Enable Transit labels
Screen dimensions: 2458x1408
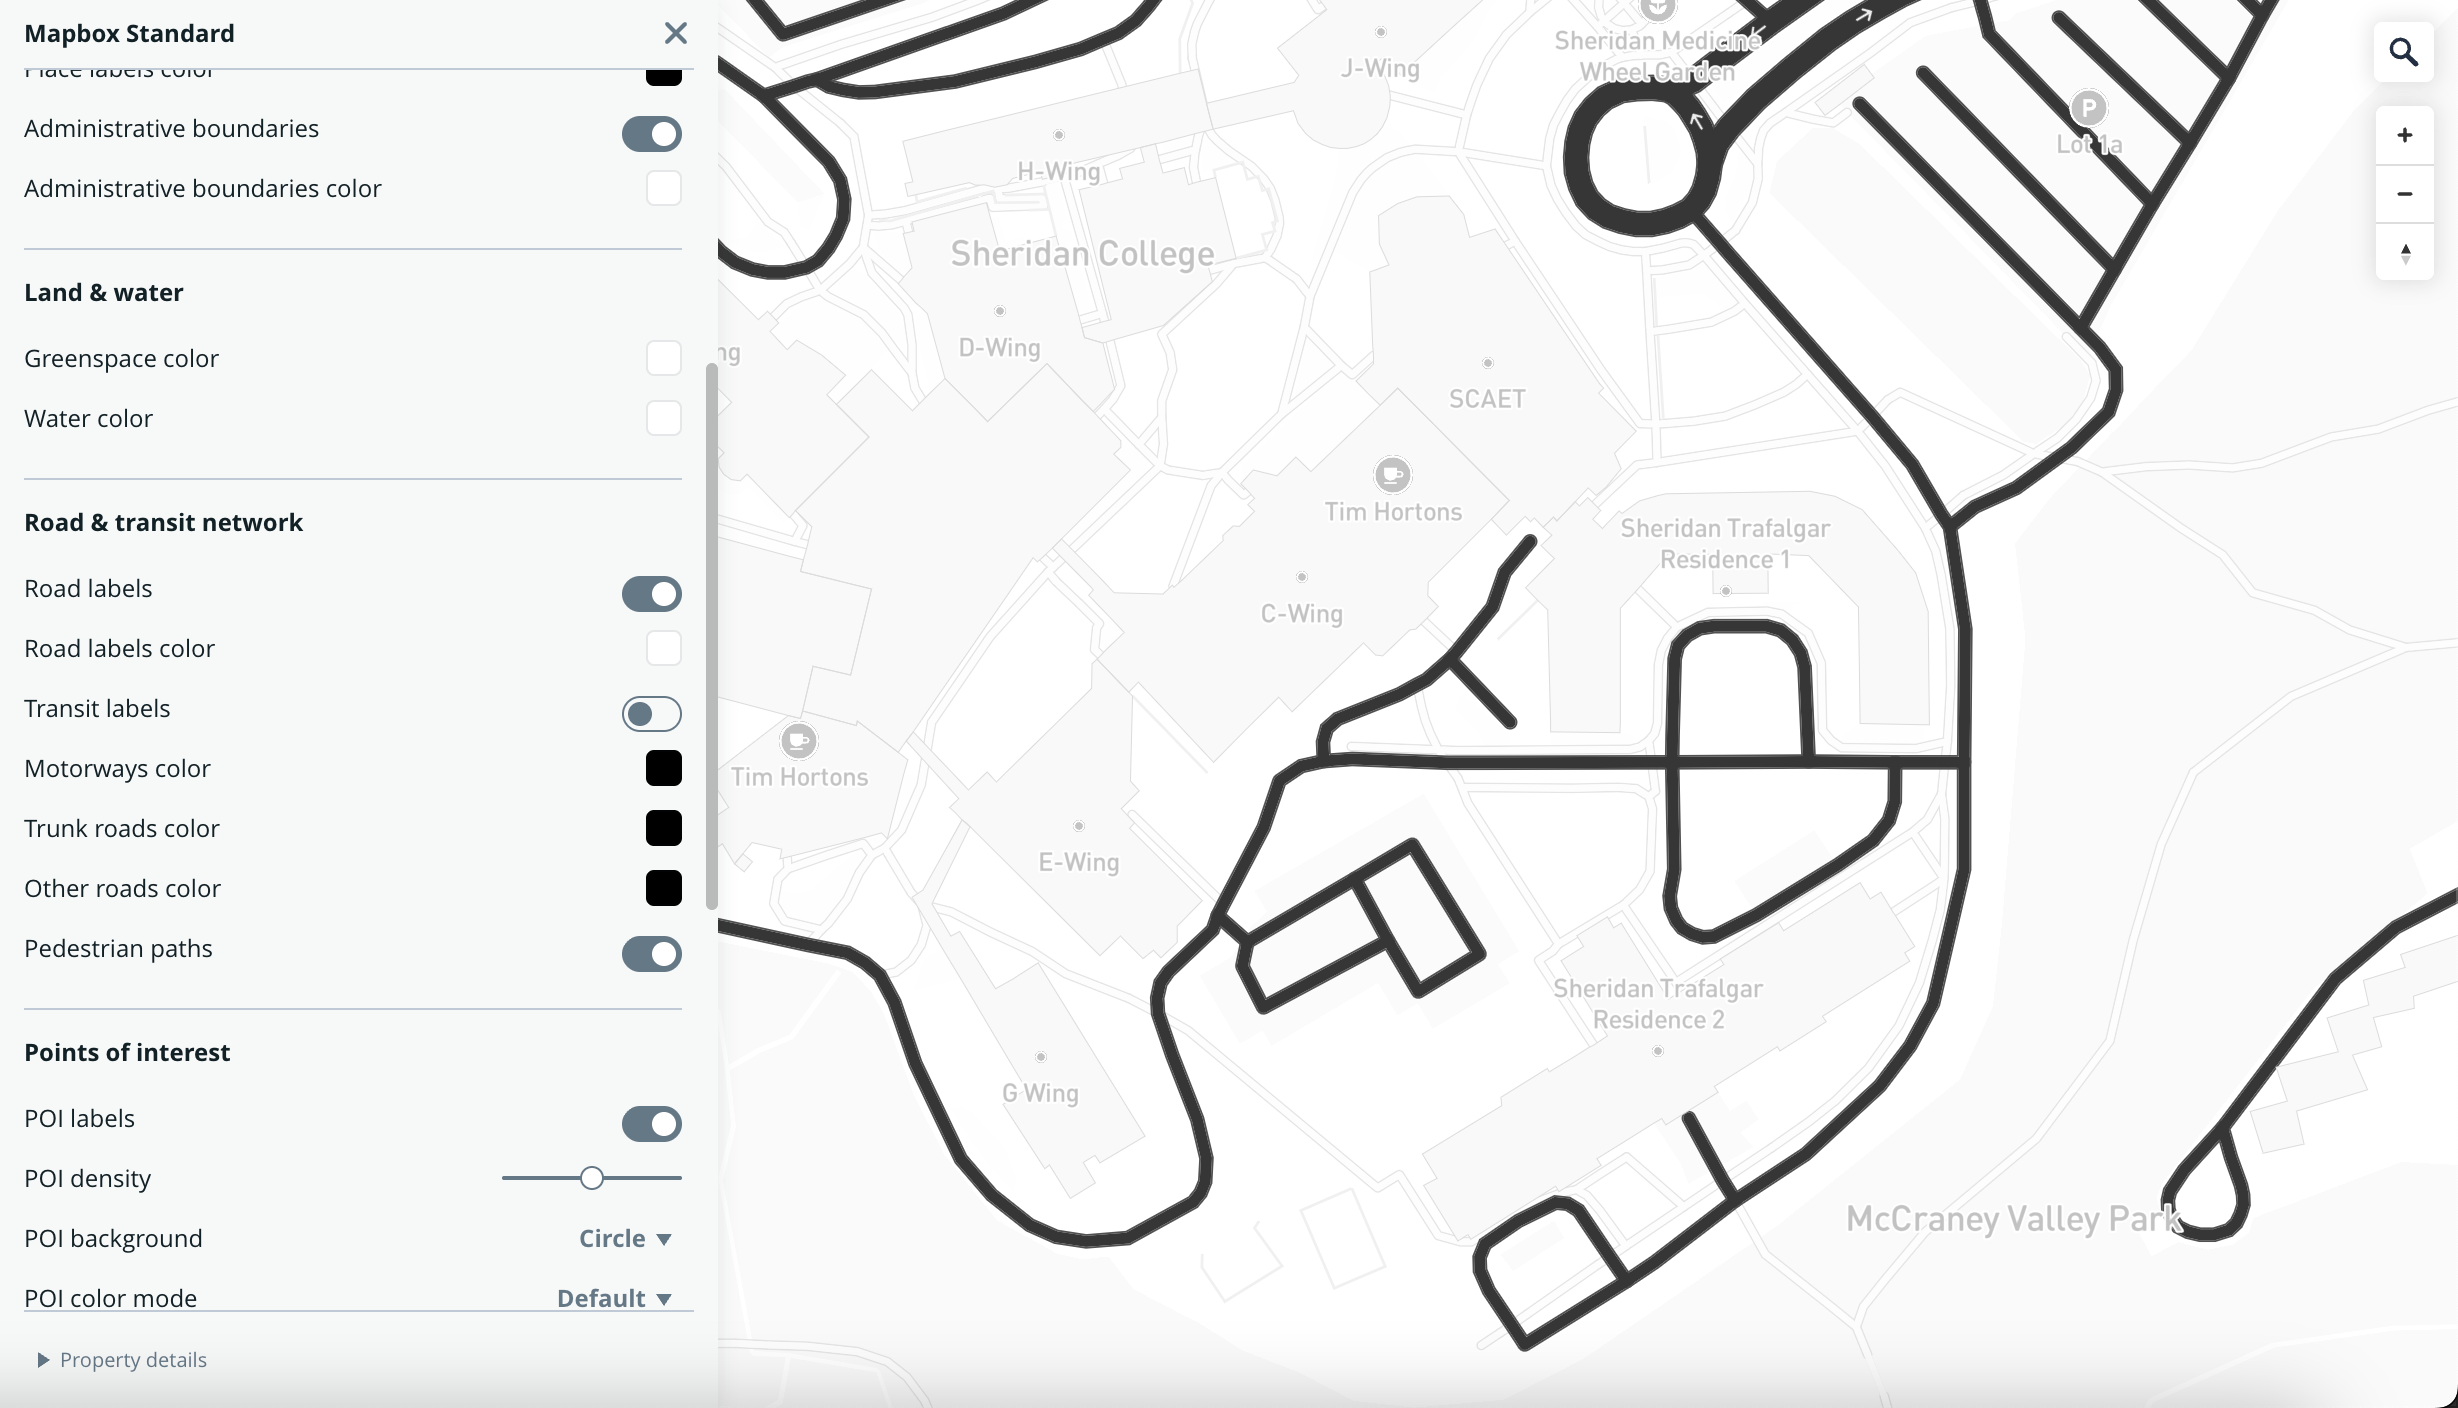[x=651, y=714]
